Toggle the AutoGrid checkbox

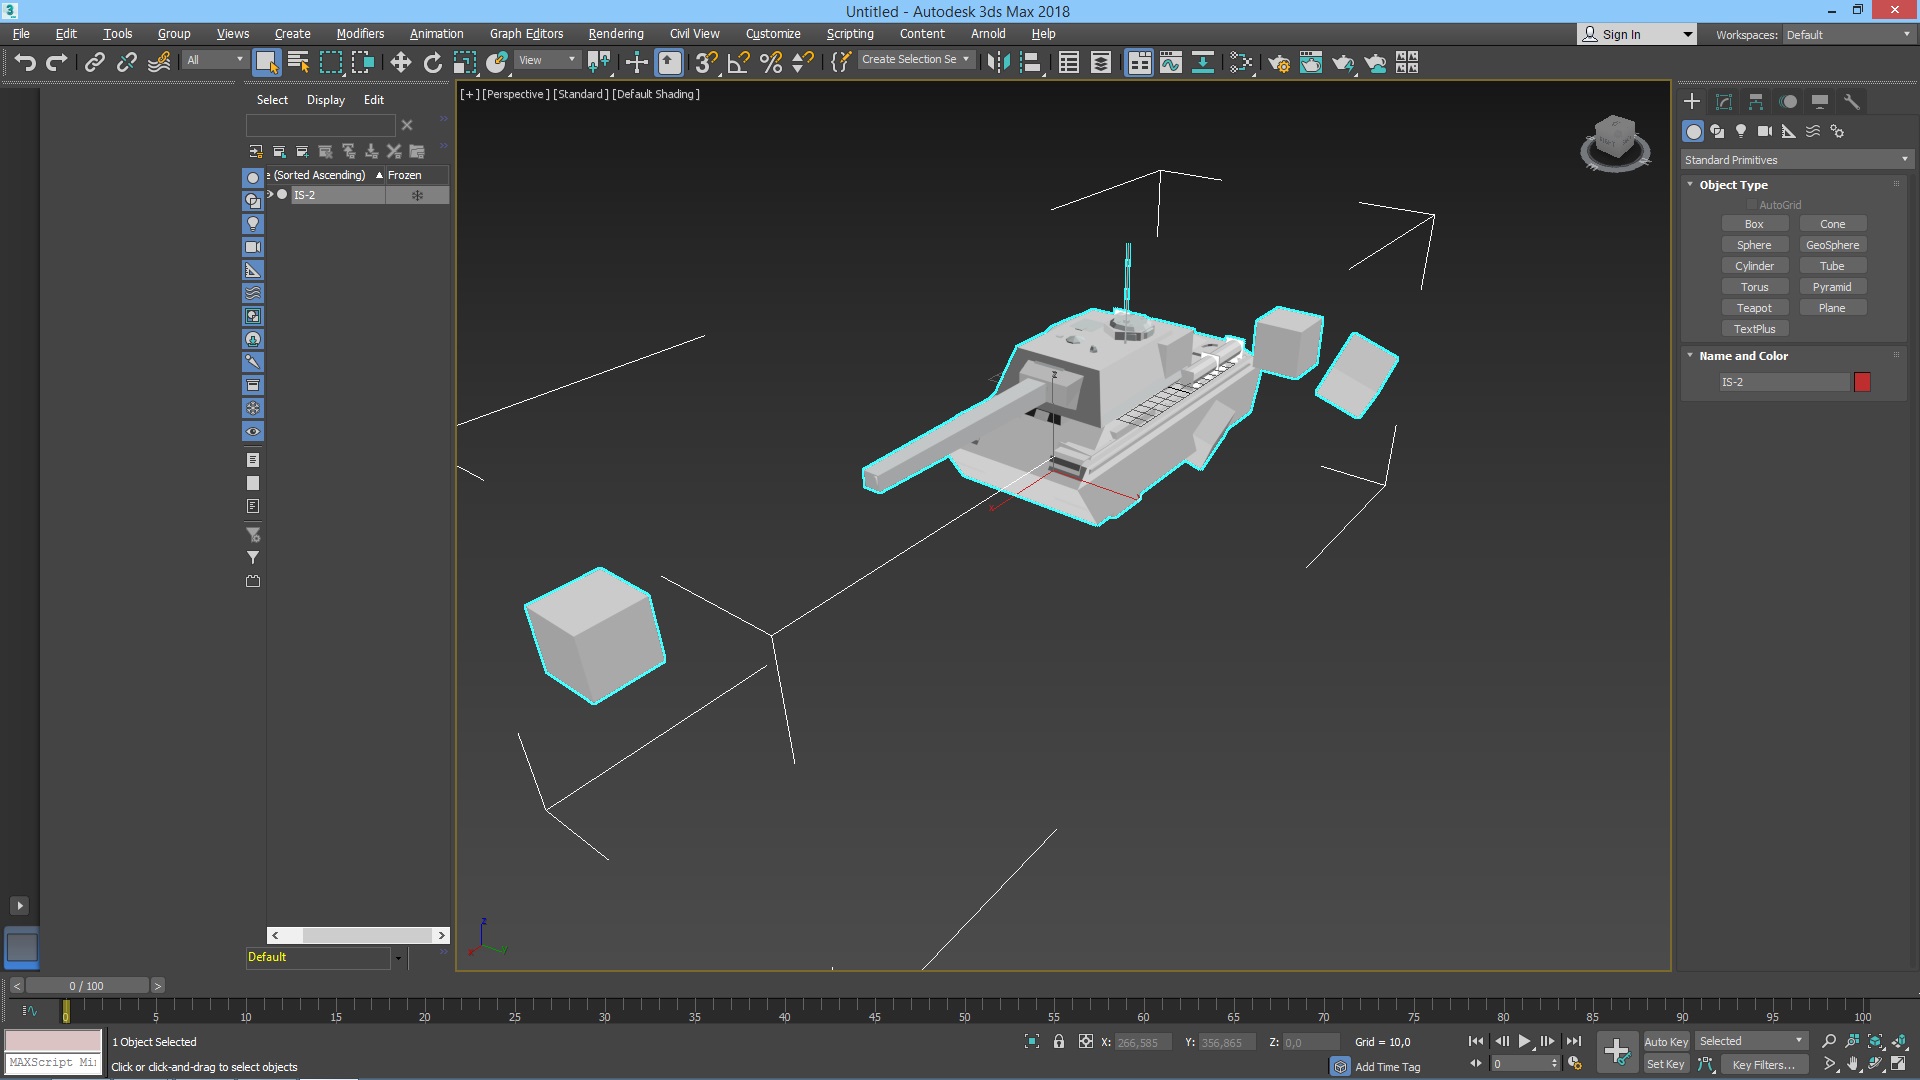click(x=1752, y=205)
